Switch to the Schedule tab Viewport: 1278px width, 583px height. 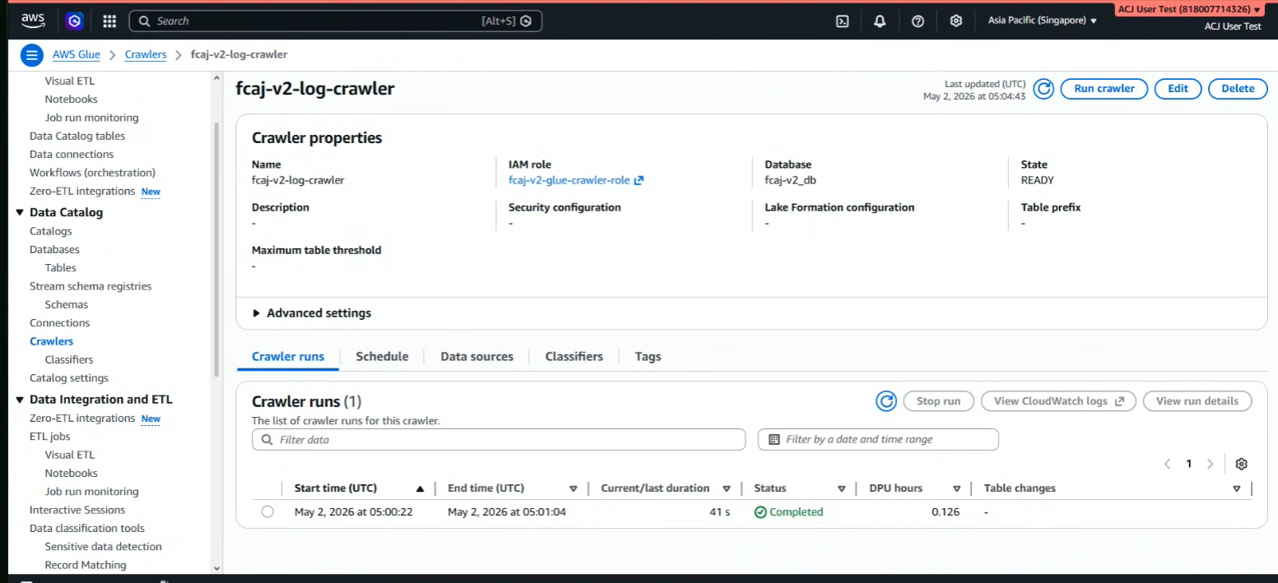[x=382, y=356]
